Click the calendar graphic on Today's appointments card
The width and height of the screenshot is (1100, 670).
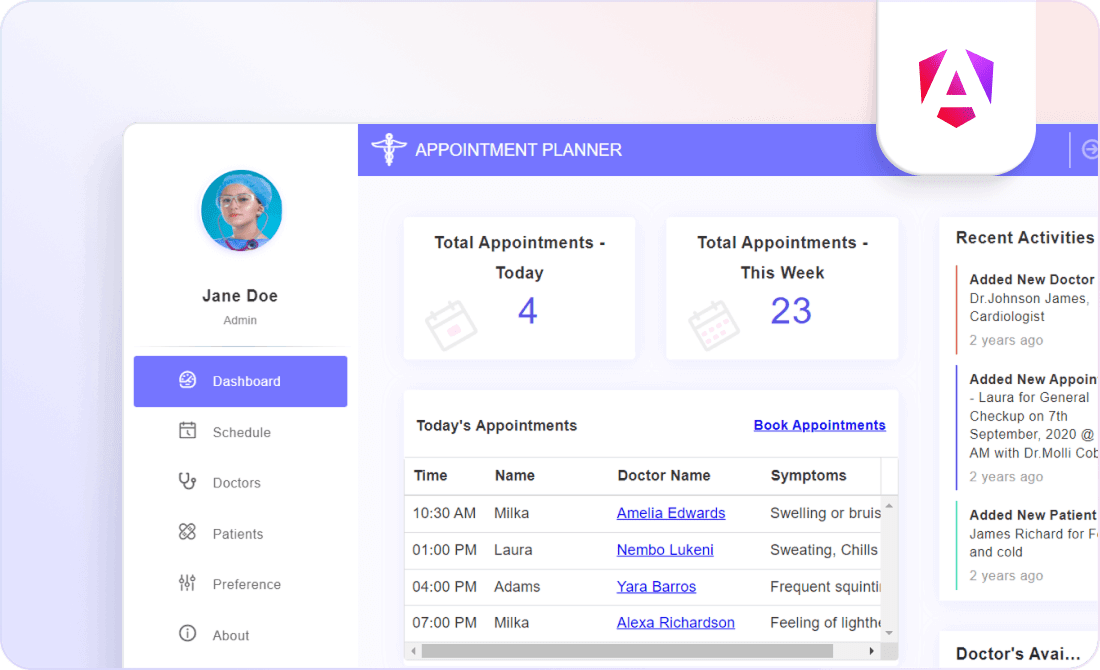(450, 325)
